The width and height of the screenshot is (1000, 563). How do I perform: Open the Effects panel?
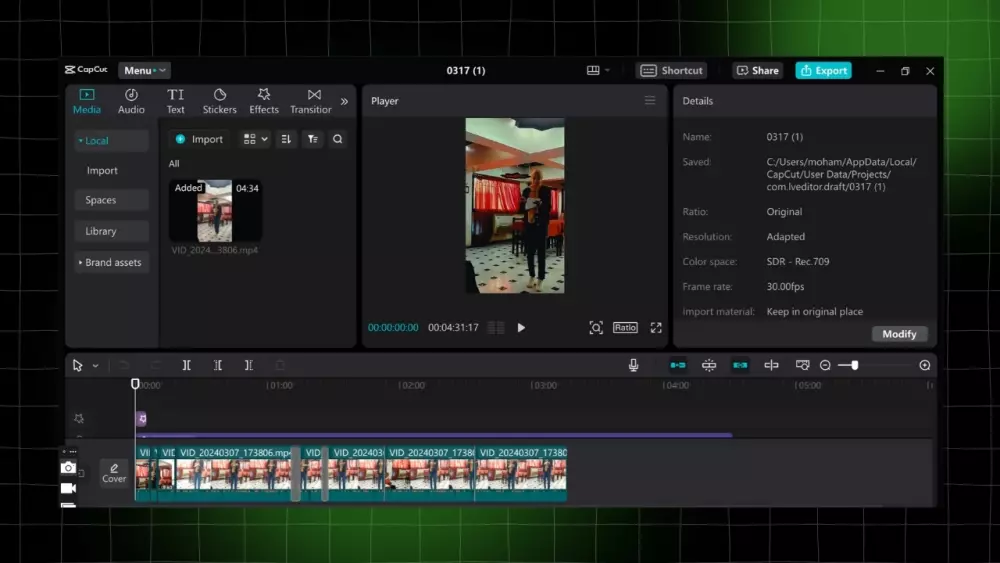(264, 101)
